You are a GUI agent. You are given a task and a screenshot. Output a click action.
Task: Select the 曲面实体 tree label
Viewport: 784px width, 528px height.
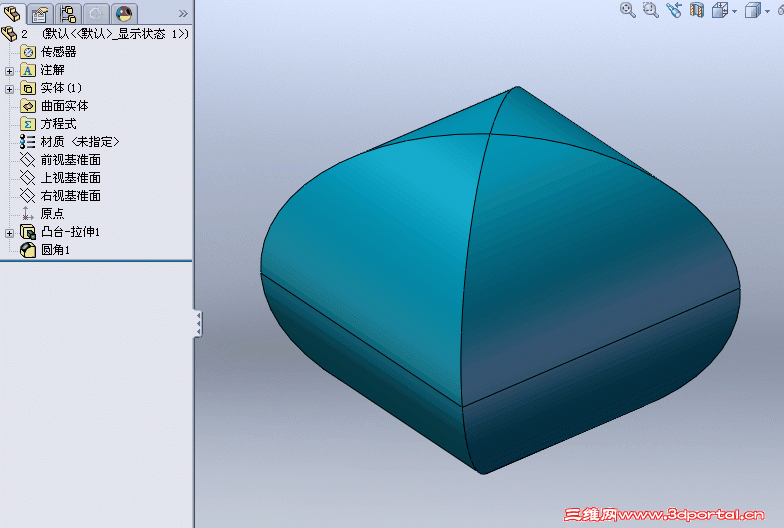(x=64, y=106)
